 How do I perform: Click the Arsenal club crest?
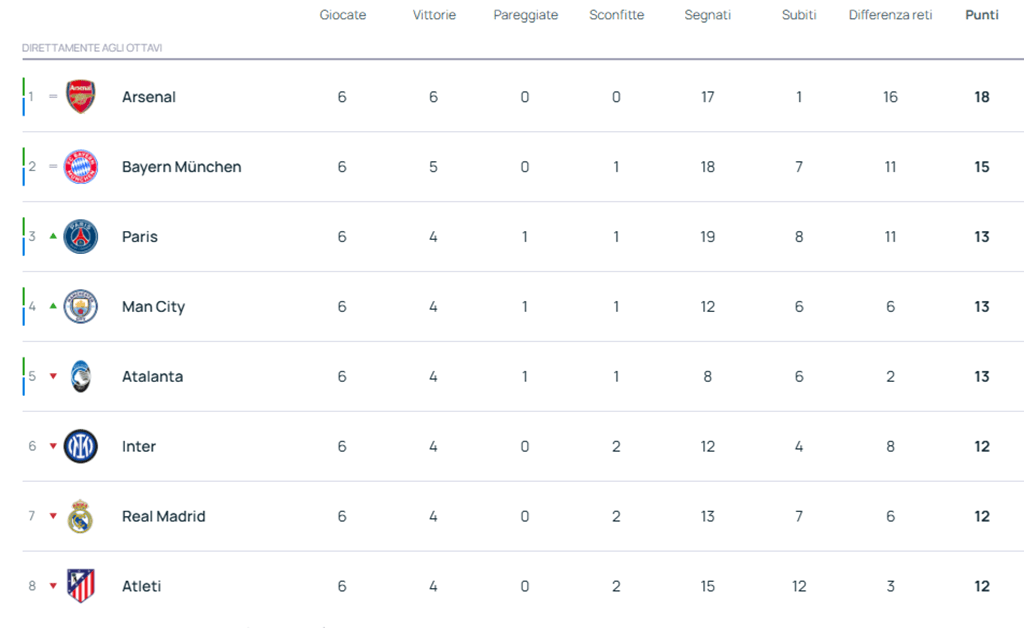point(81,97)
